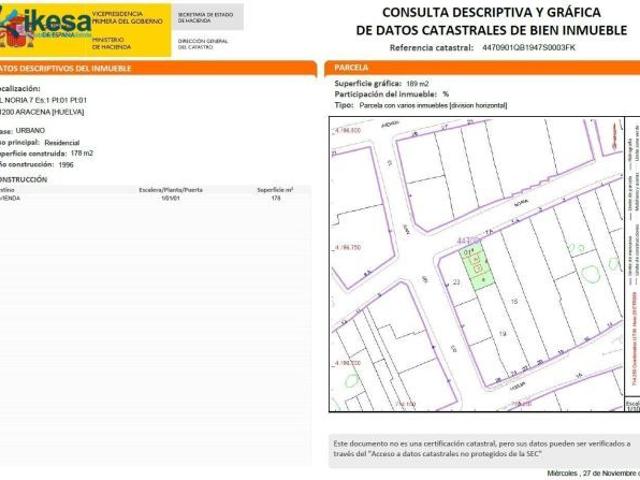Click the 'CONSULTA DESCRIPTIVA Y GRÁFICA' title line
The image size is (640, 480).
tap(491, 12)
